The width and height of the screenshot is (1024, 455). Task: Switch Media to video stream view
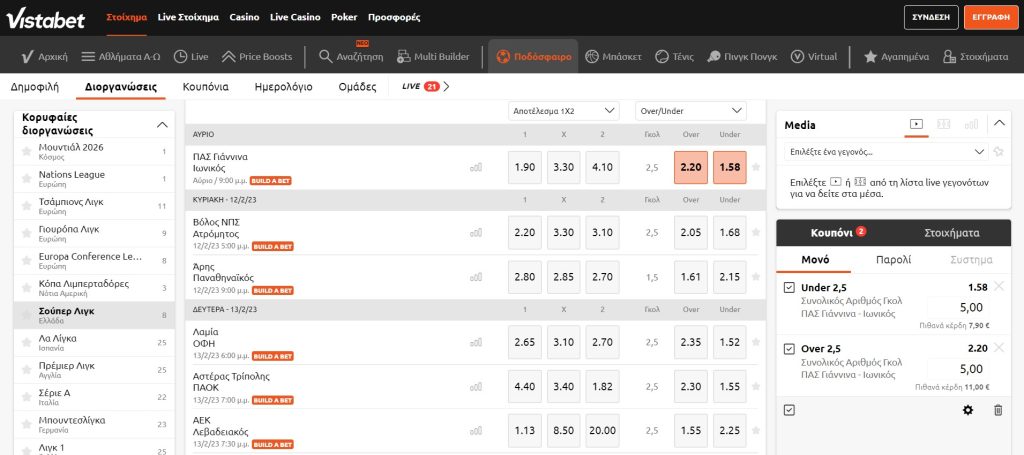(x=916, y=124)
